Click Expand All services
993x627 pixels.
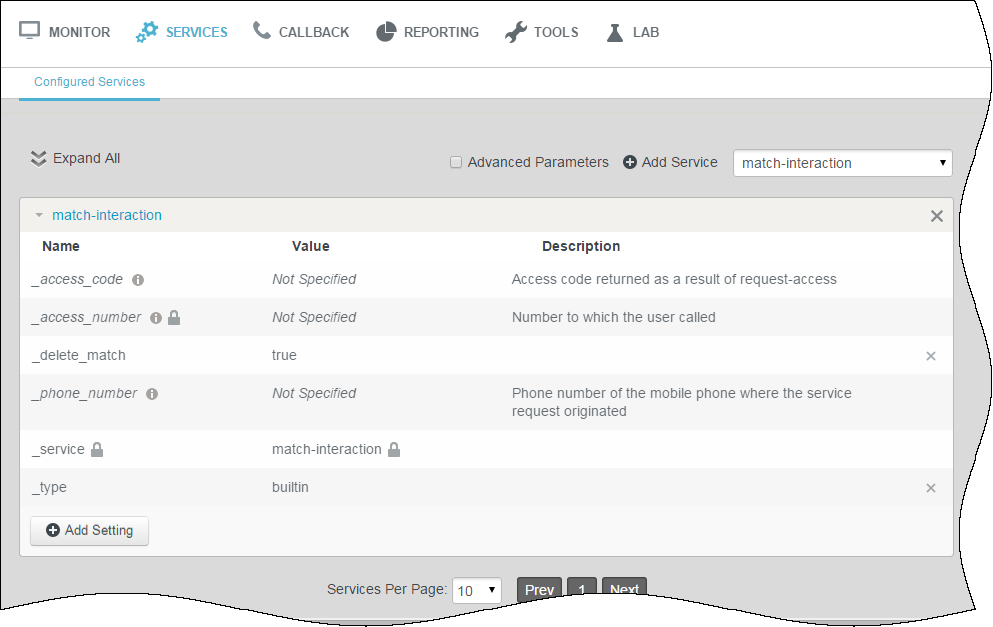coord(75,158)
